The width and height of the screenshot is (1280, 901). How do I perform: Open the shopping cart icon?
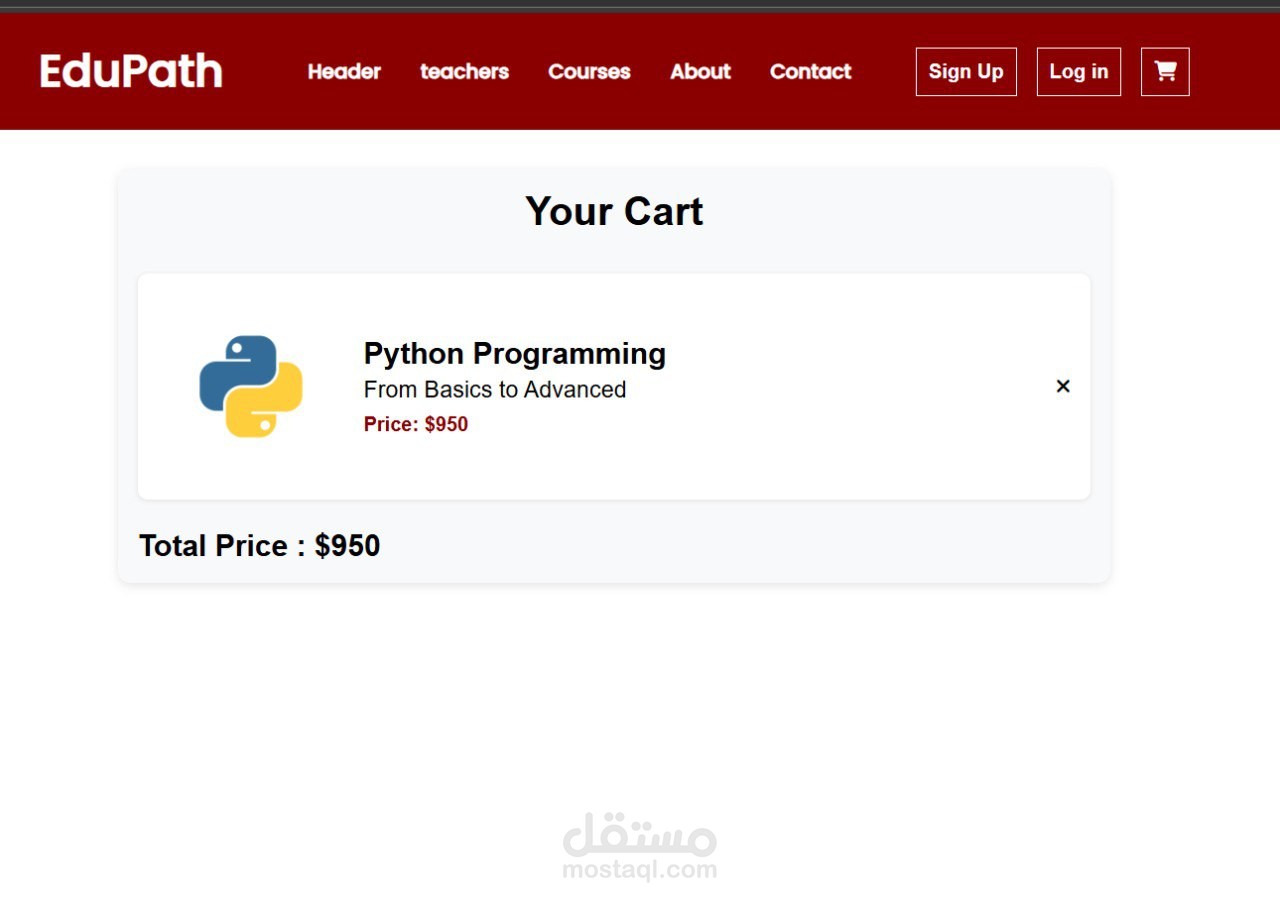pyautogui.click(x=1165, y=72)
